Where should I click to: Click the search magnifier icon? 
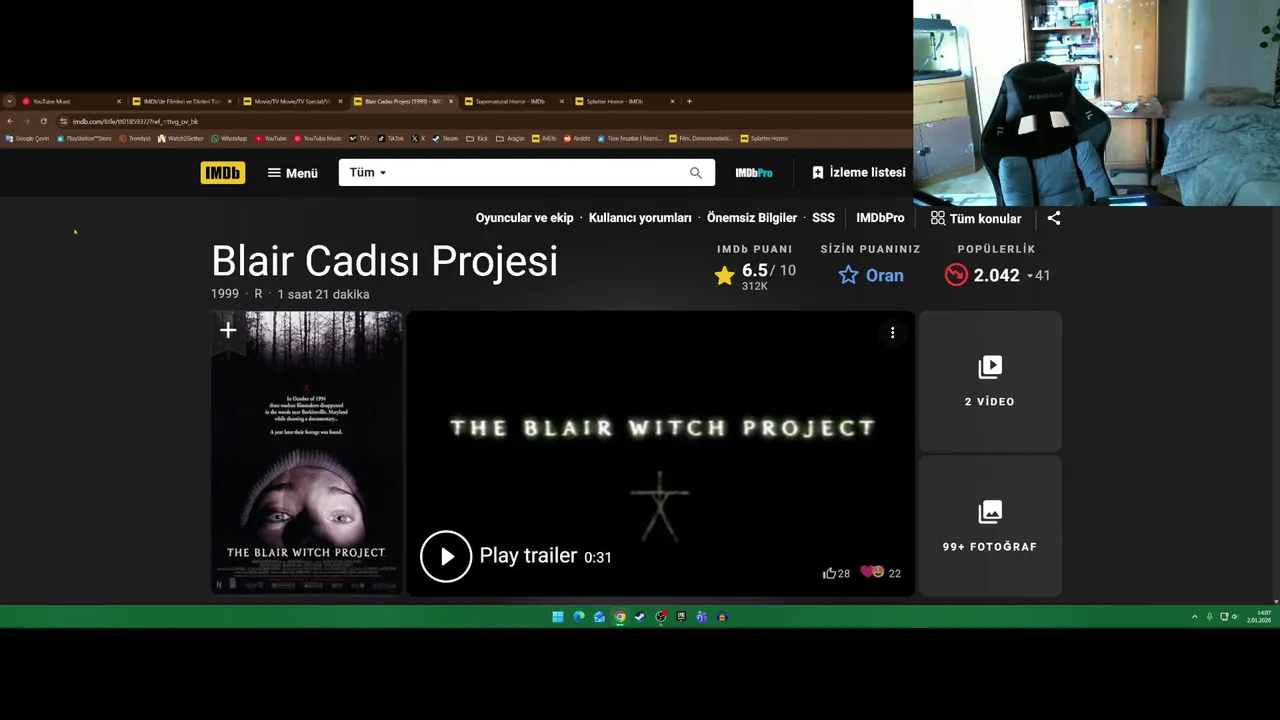click(696, 173)
